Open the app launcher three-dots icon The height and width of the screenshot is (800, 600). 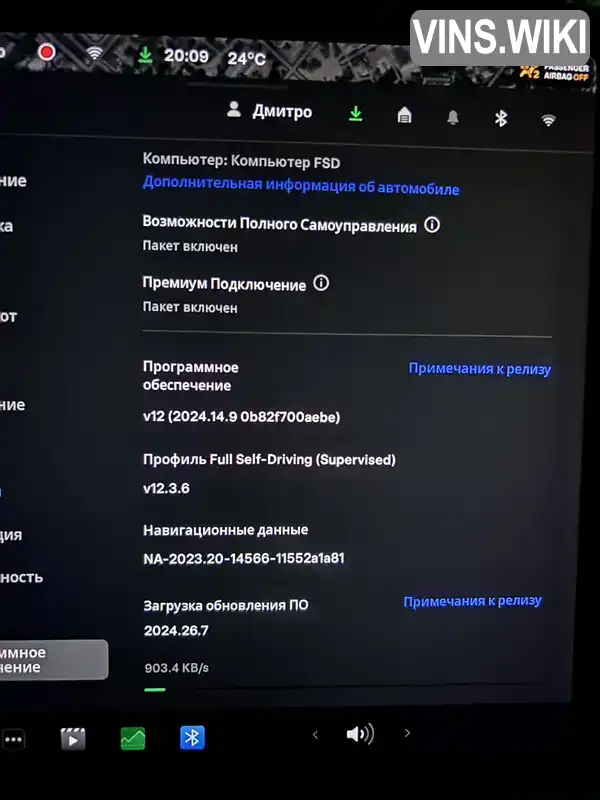pyautogui.click(x=13, y=739)
